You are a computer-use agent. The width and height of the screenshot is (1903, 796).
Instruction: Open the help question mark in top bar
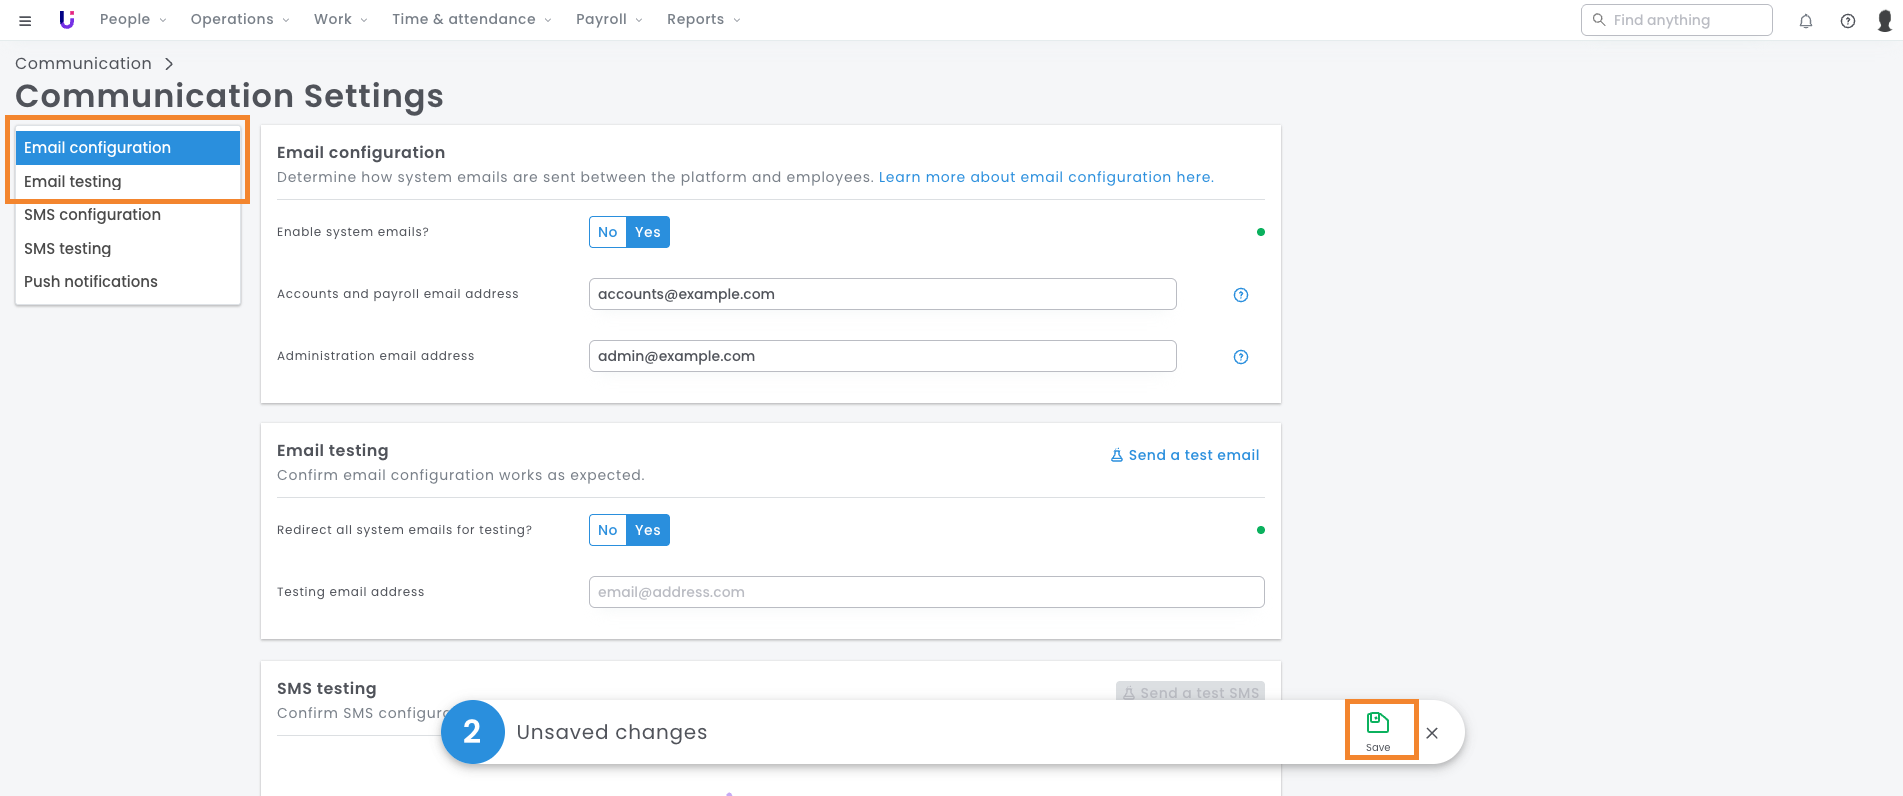click(x=1848, y=21)
